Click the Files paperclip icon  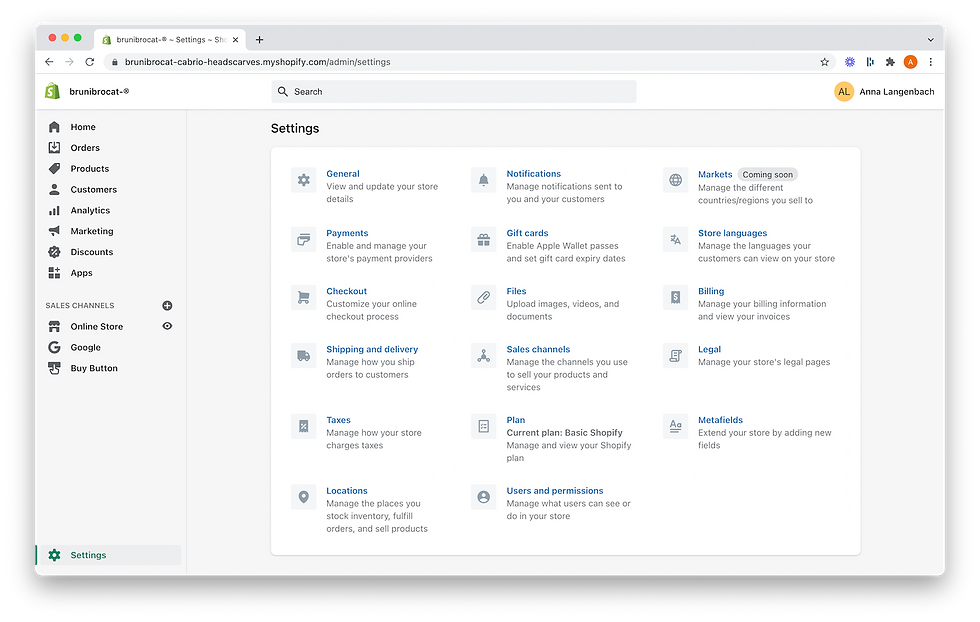(x=483, y=298)
